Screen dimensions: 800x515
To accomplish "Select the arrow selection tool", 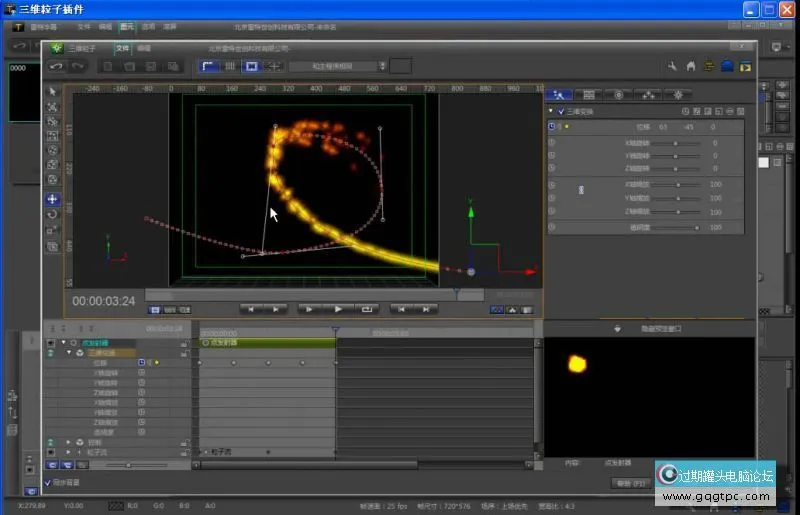I will coord(53,91).
